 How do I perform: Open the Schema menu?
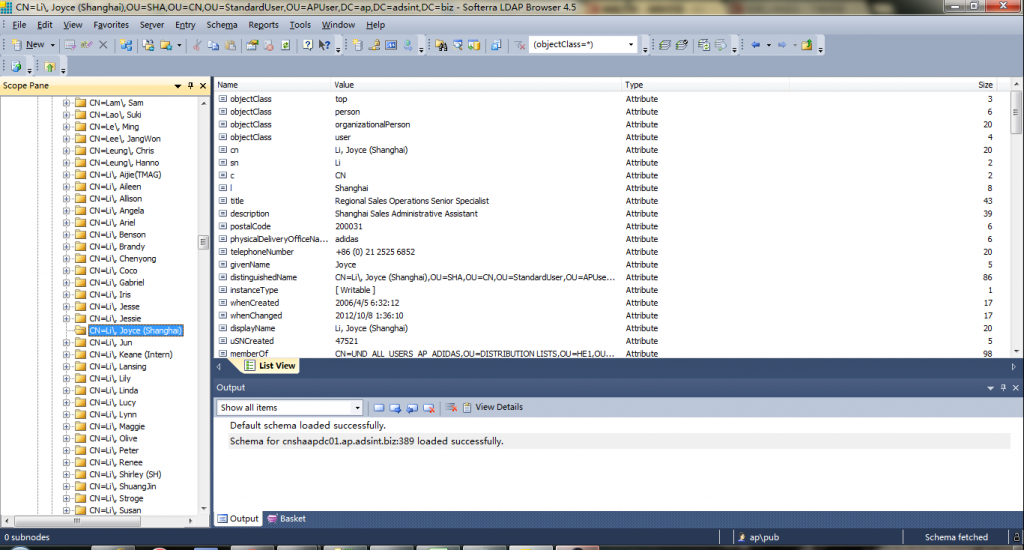pyautogui.click(x=222, y=25)
